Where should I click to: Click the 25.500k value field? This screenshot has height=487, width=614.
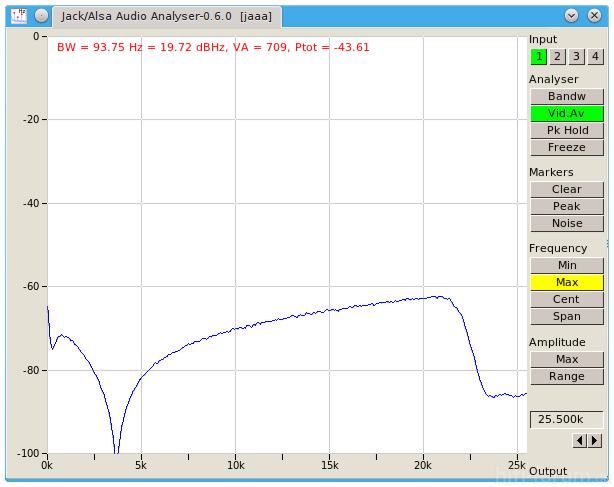[x=566, y=420]
